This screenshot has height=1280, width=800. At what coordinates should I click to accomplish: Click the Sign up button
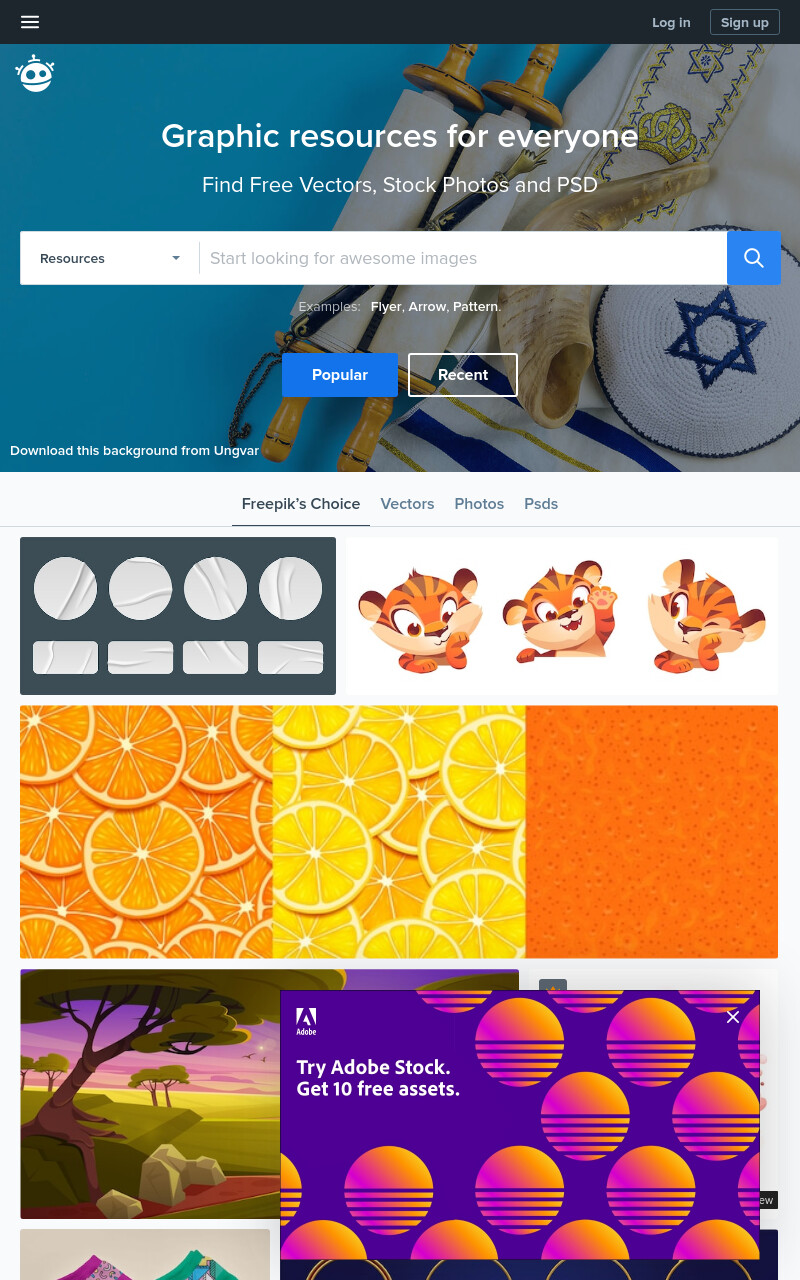(x=745, y=22)
